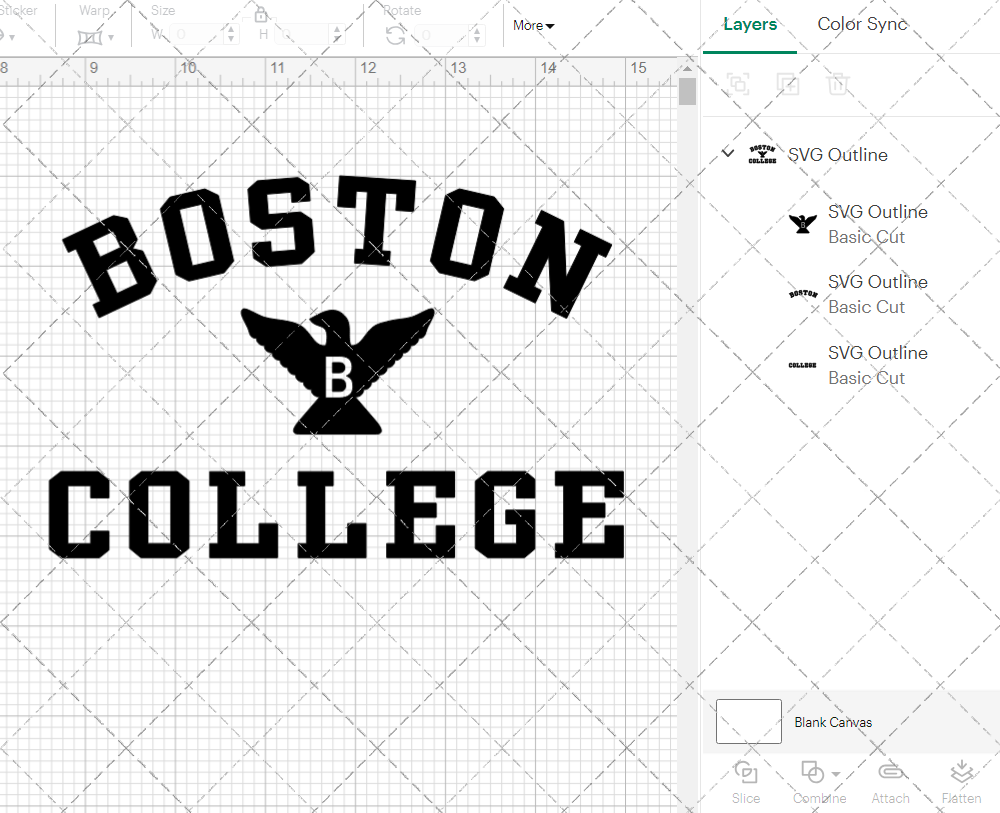Select the COLLEGE Basic Cut layer
This screenshot has width=1000, height=813.
[876, 364]
